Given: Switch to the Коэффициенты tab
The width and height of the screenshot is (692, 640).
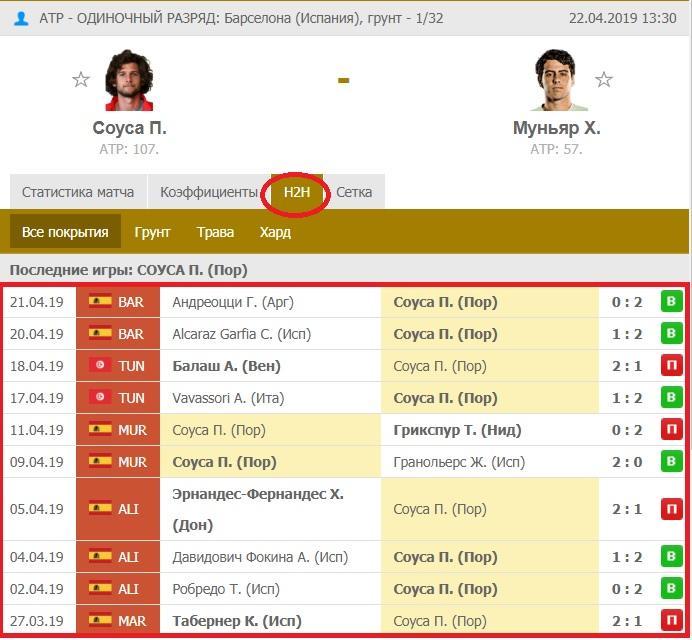Looking at the screenshot, I should pos(209,192).
